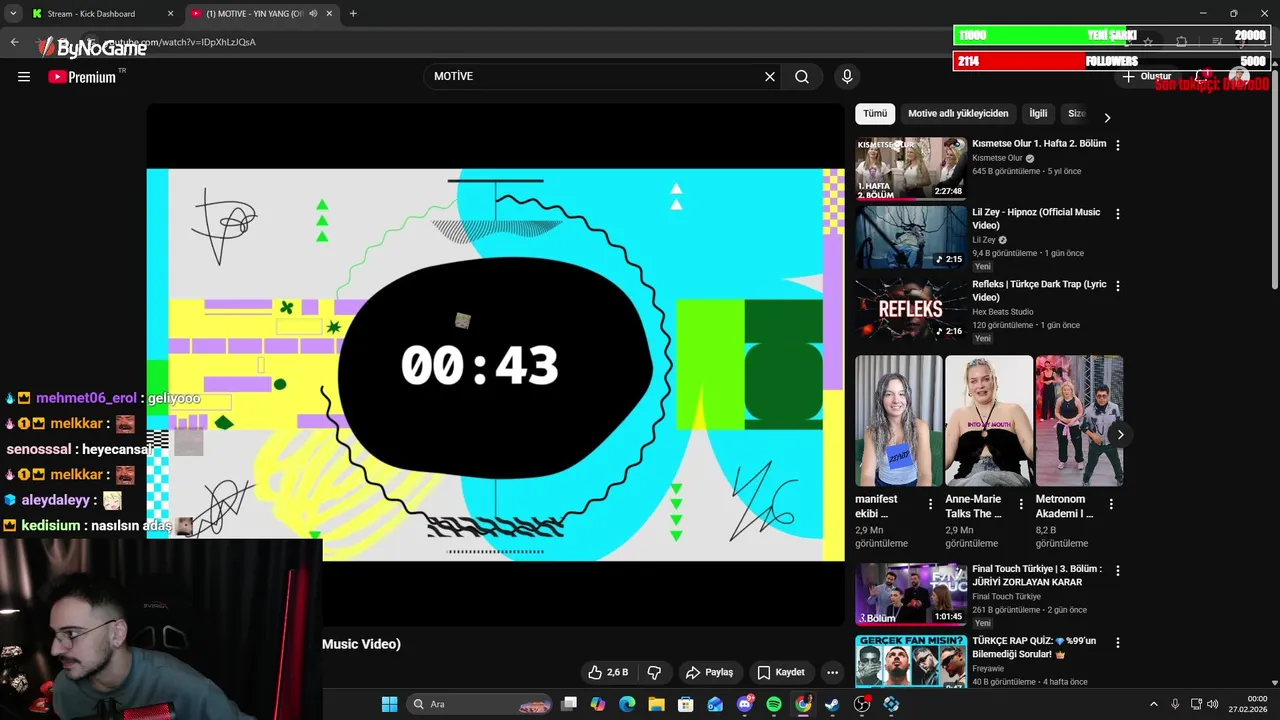Click the magnifier search button
1280x720 pixels.
click(x=802, y=77)
